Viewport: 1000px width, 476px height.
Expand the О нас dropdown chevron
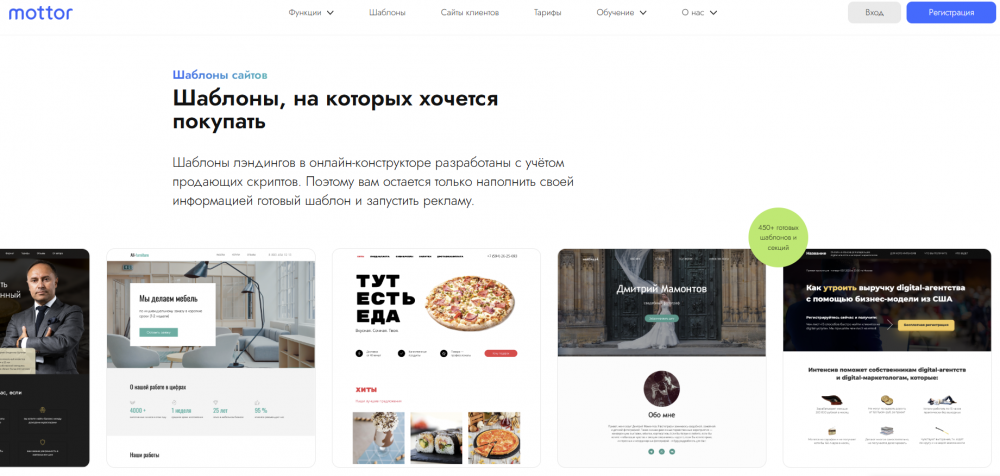(713, 13)
